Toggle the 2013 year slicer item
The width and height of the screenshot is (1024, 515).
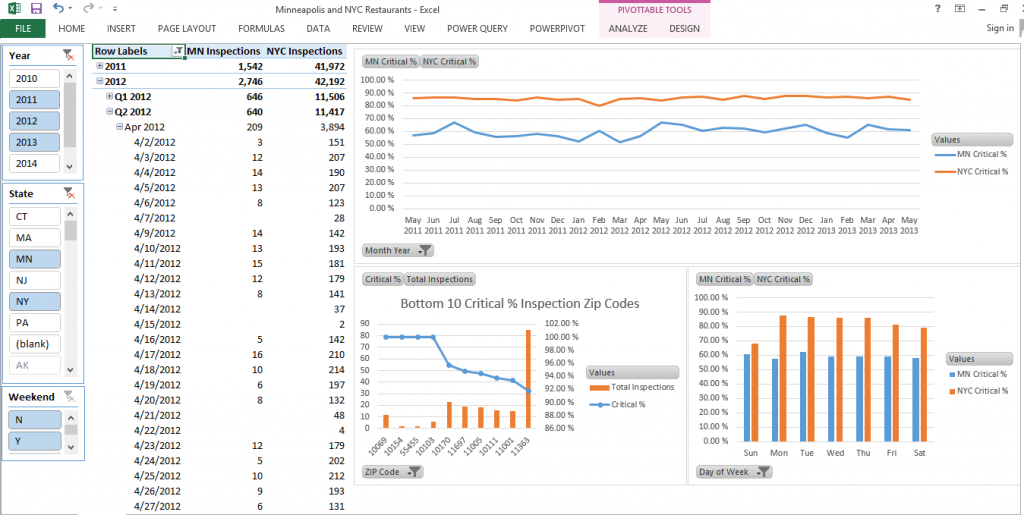[35, 142]
